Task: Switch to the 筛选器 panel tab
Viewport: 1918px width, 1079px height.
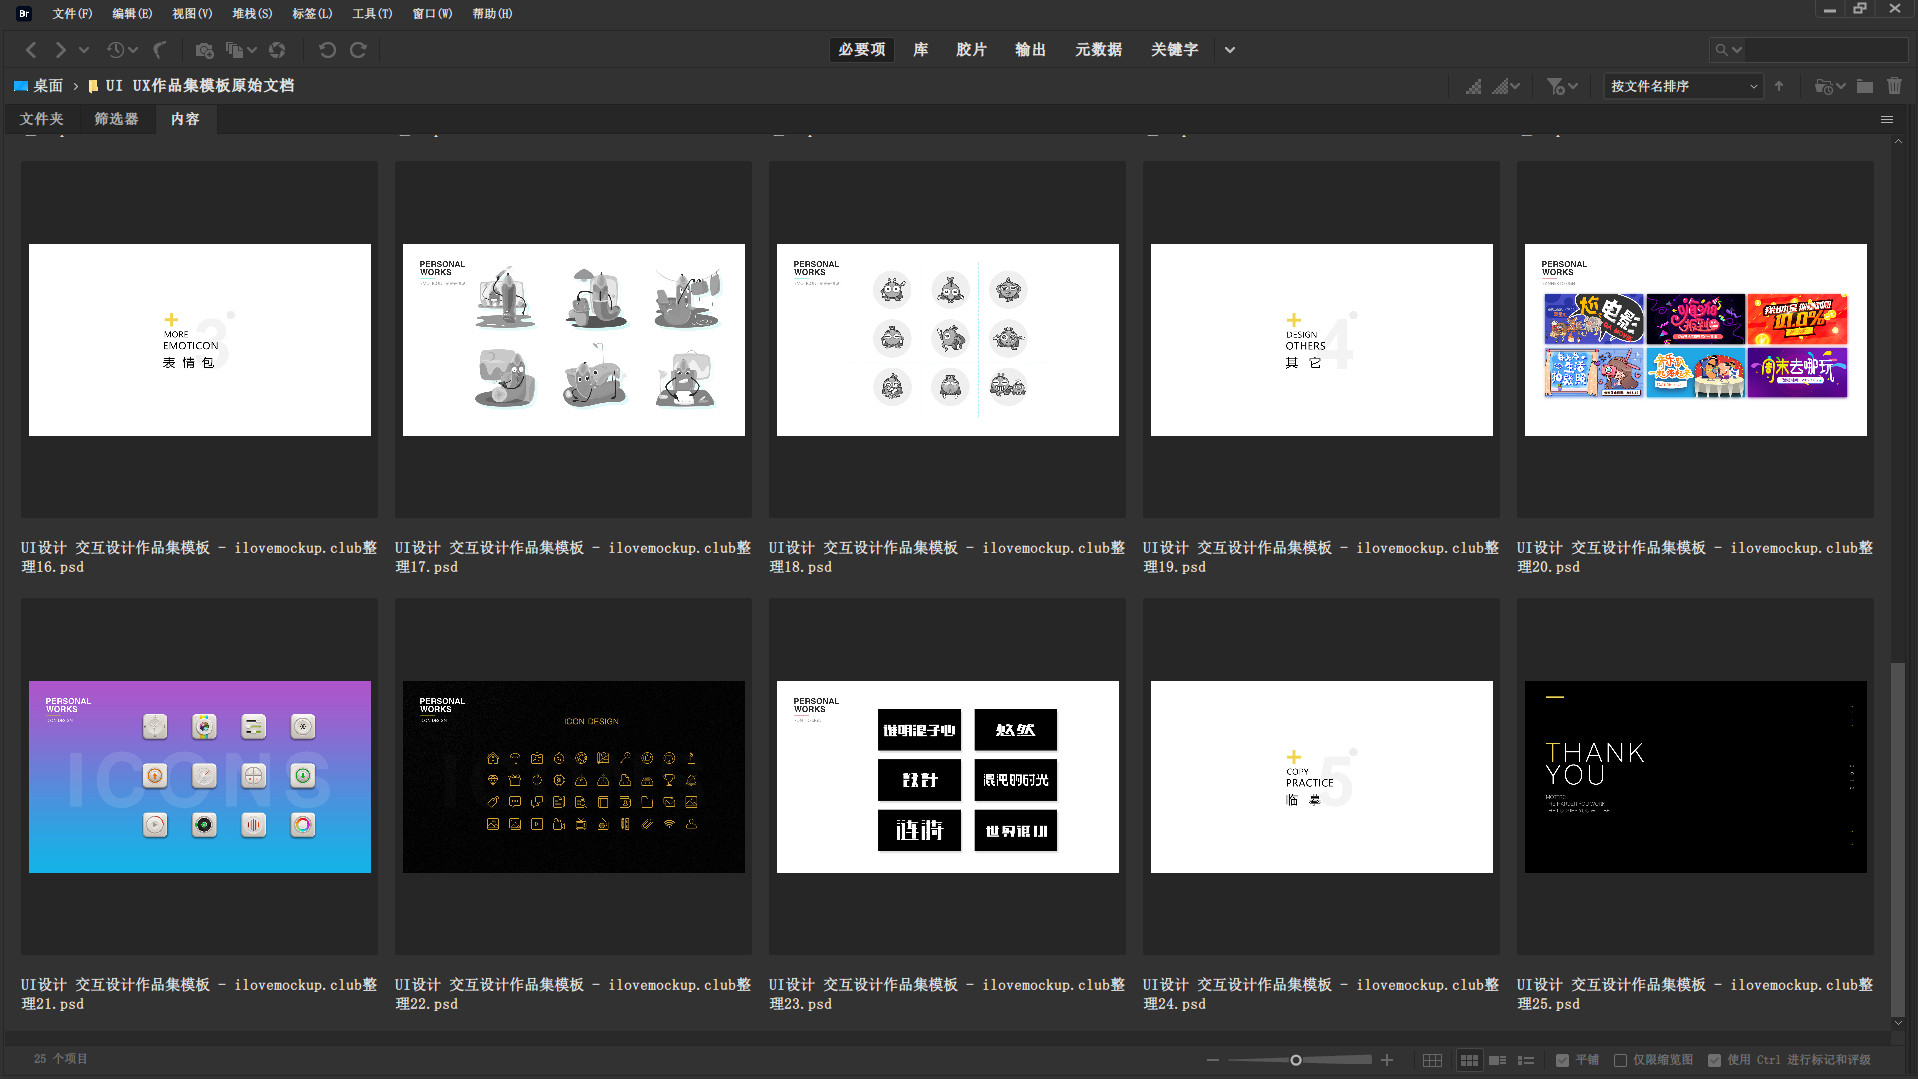Action: (116, 119)
